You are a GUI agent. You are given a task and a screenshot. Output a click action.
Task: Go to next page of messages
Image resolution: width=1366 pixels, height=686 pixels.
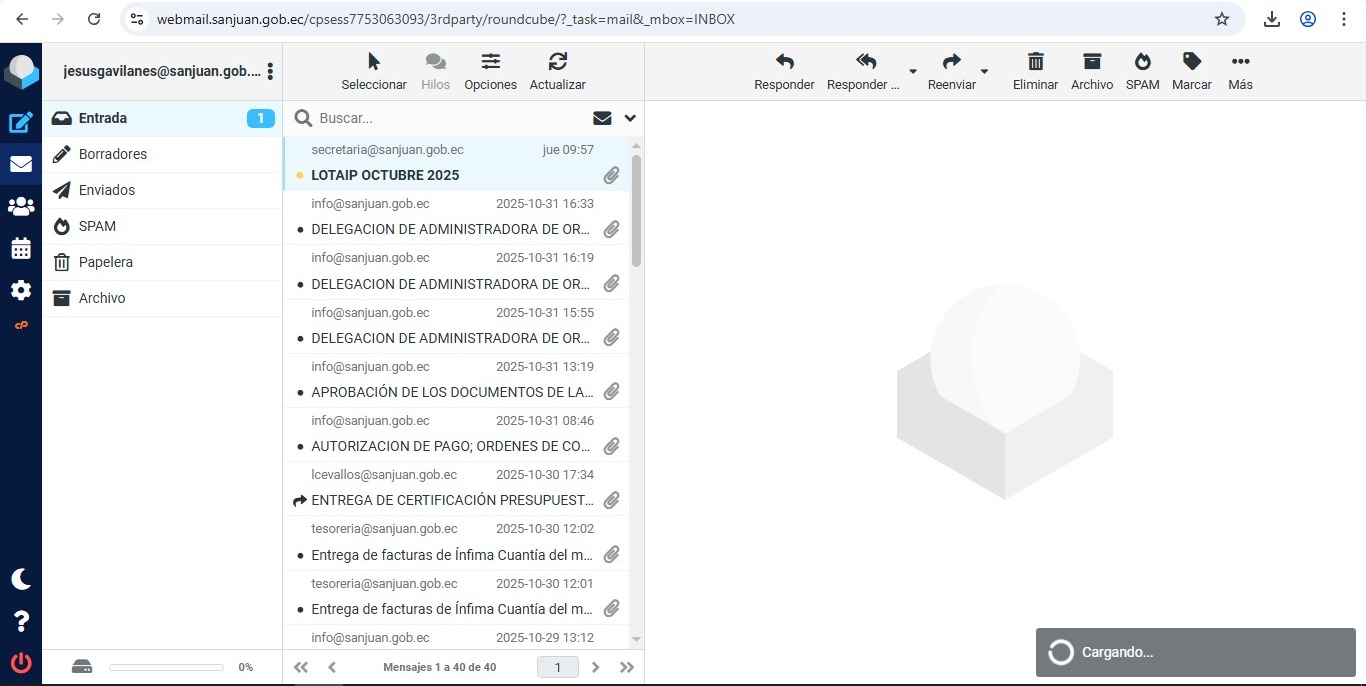pyautogui.click(x=596, y=667)
